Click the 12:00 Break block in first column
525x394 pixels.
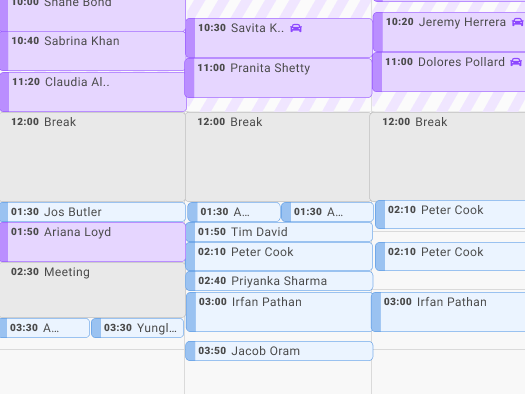(x=93, y=157)
